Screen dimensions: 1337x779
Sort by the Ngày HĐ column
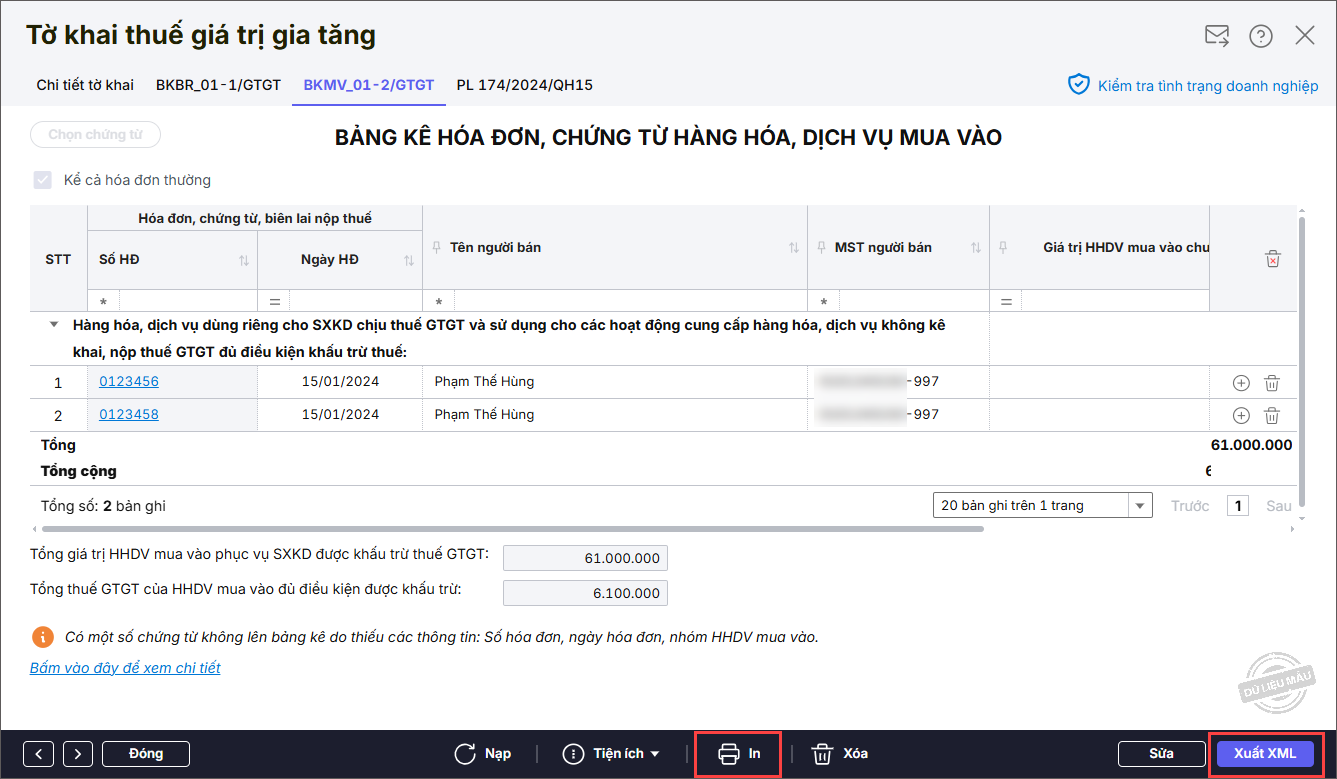(409, 260)
